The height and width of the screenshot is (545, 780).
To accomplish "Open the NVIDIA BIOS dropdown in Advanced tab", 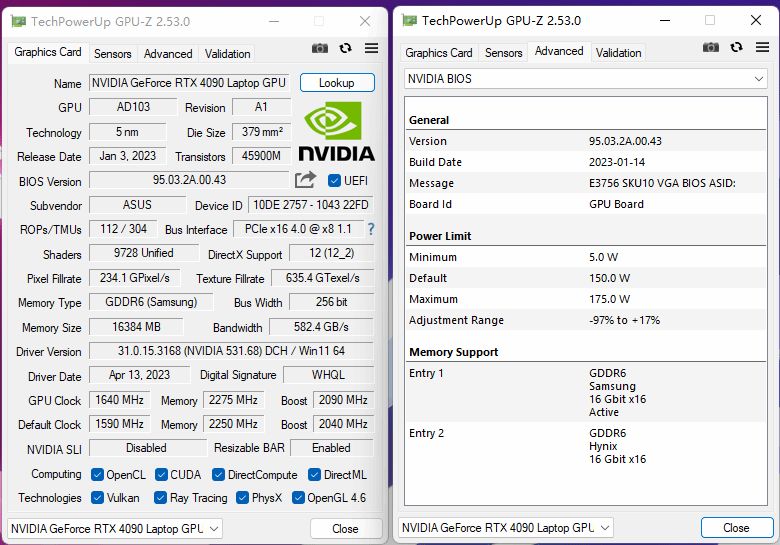I will tap(585, 79).
